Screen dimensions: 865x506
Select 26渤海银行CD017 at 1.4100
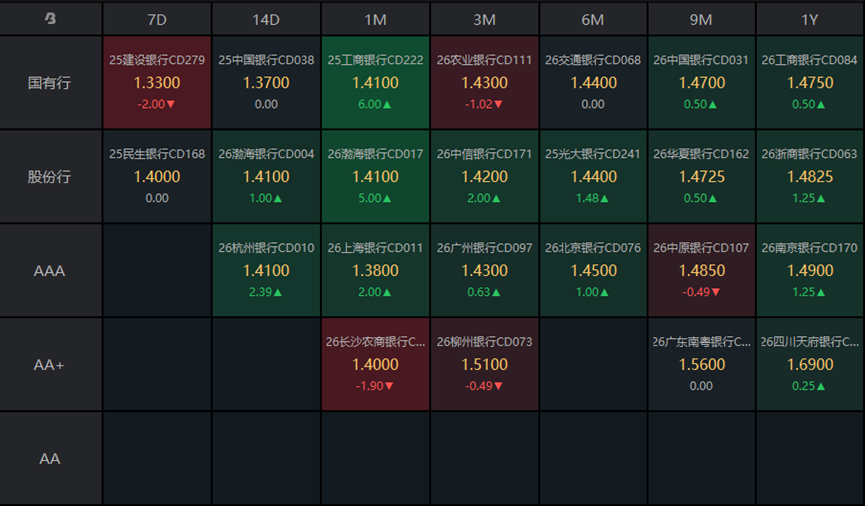(x=375, y=177)
